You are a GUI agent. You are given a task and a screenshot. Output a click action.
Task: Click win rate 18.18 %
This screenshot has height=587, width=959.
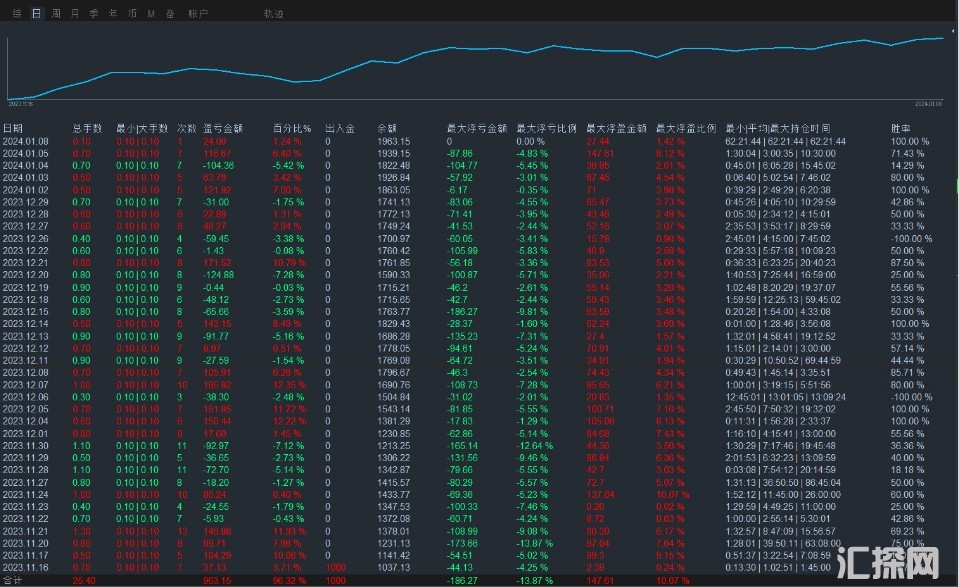click(908, 470)
